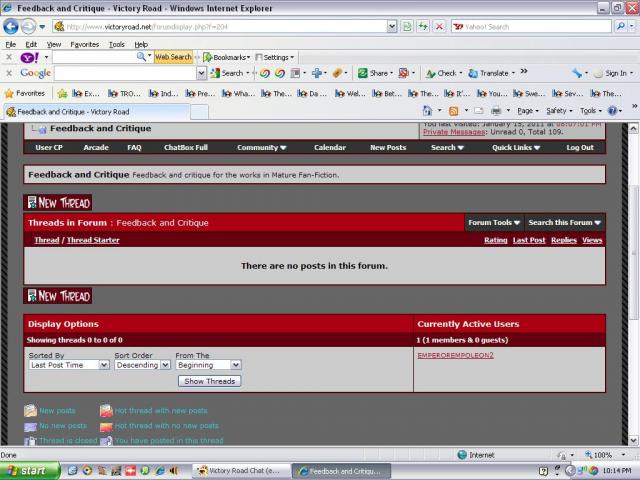Open the Tools menu in menu bar

pos(117,44)
